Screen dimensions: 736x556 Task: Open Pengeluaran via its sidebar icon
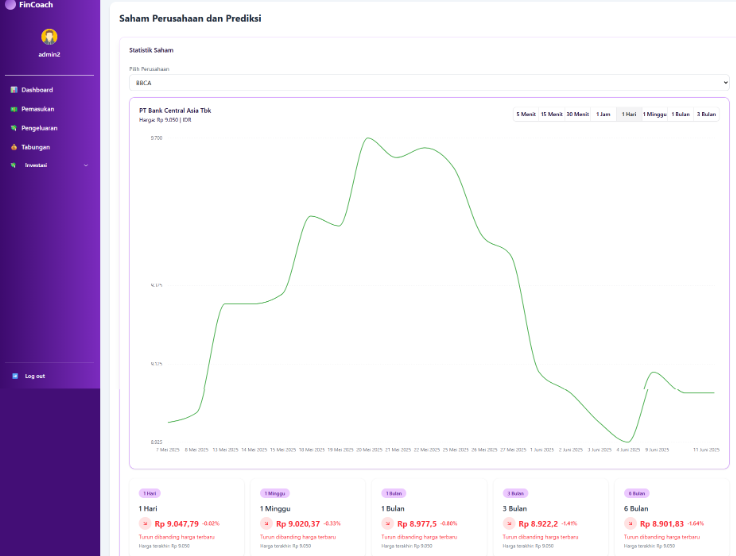(x=14, y=128)
